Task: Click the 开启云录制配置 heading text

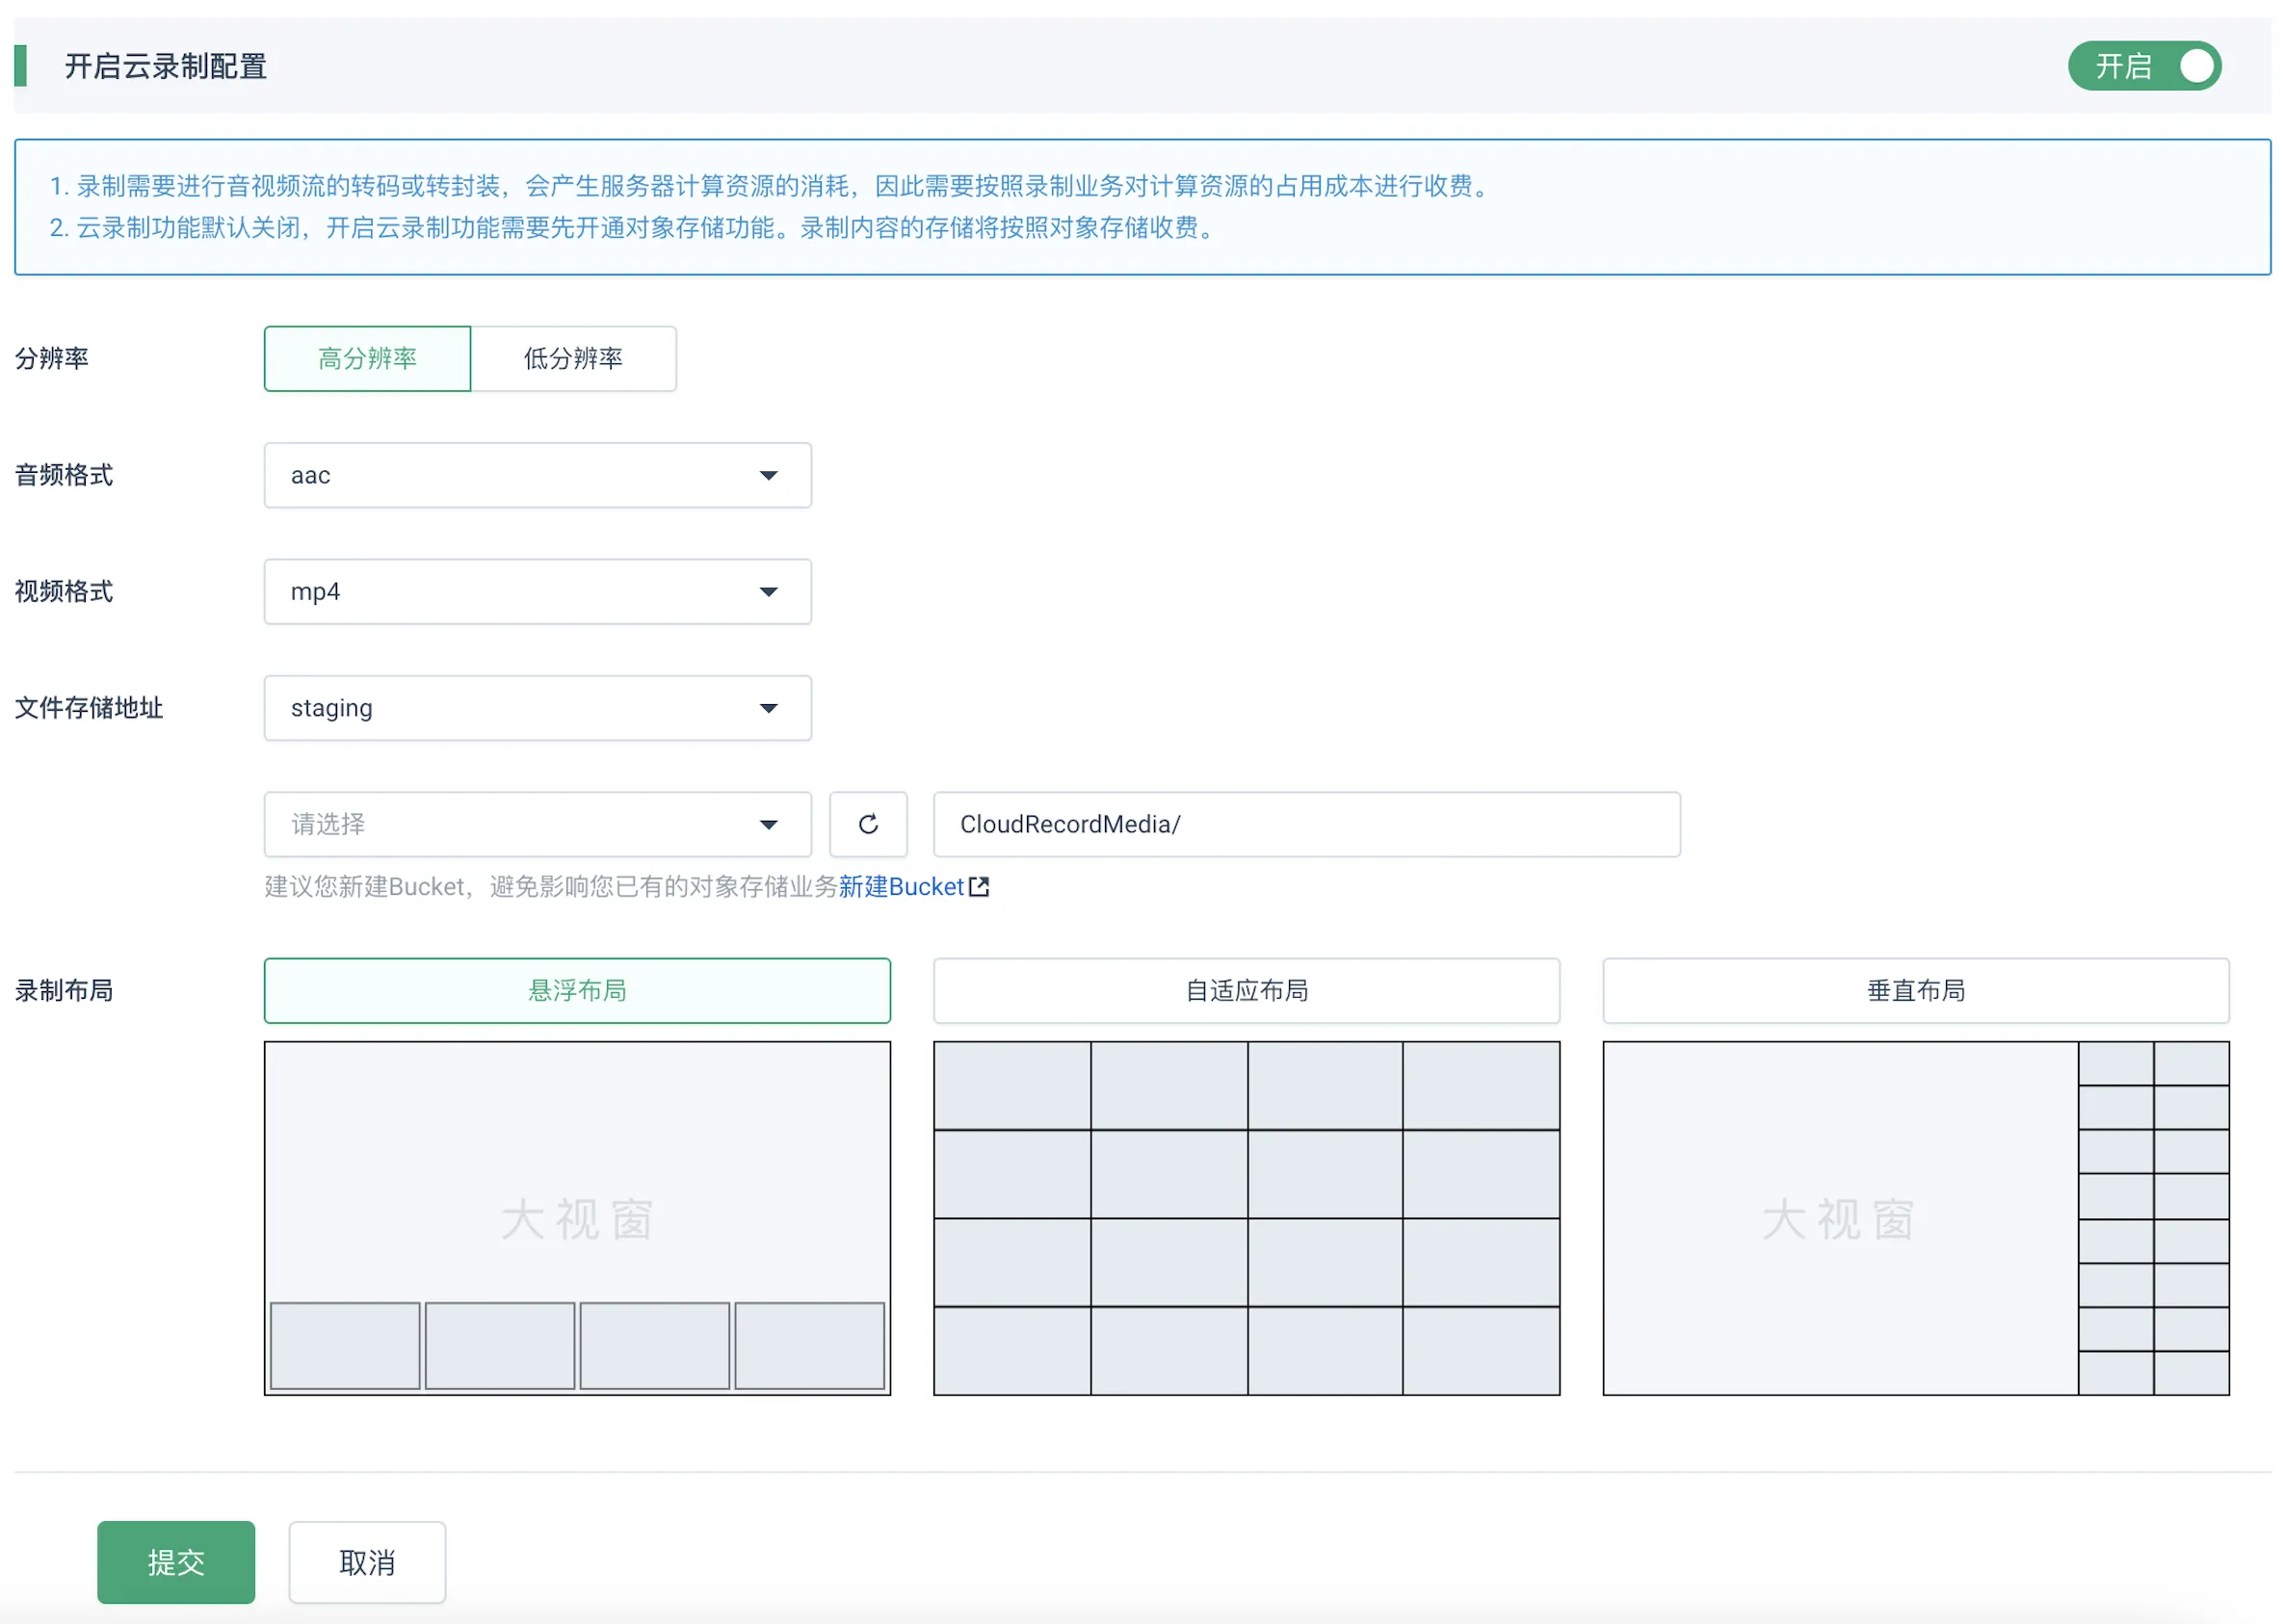Action: click(166, 66)
